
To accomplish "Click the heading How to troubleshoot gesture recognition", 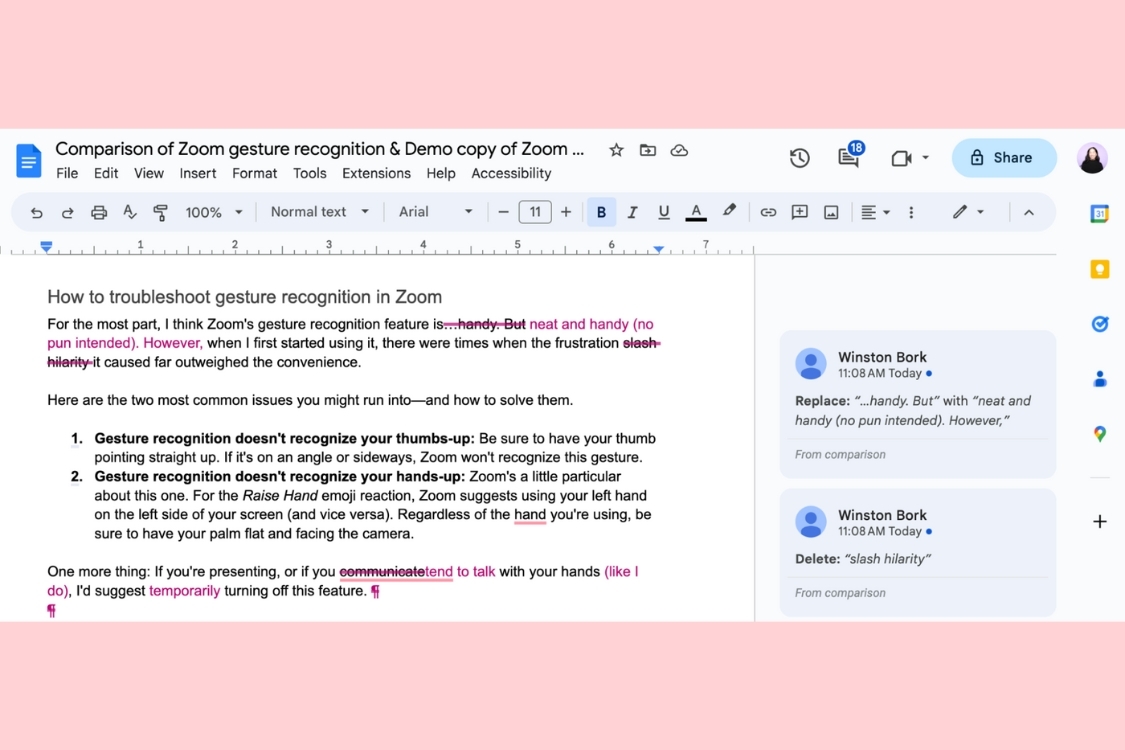I will 245,297.
